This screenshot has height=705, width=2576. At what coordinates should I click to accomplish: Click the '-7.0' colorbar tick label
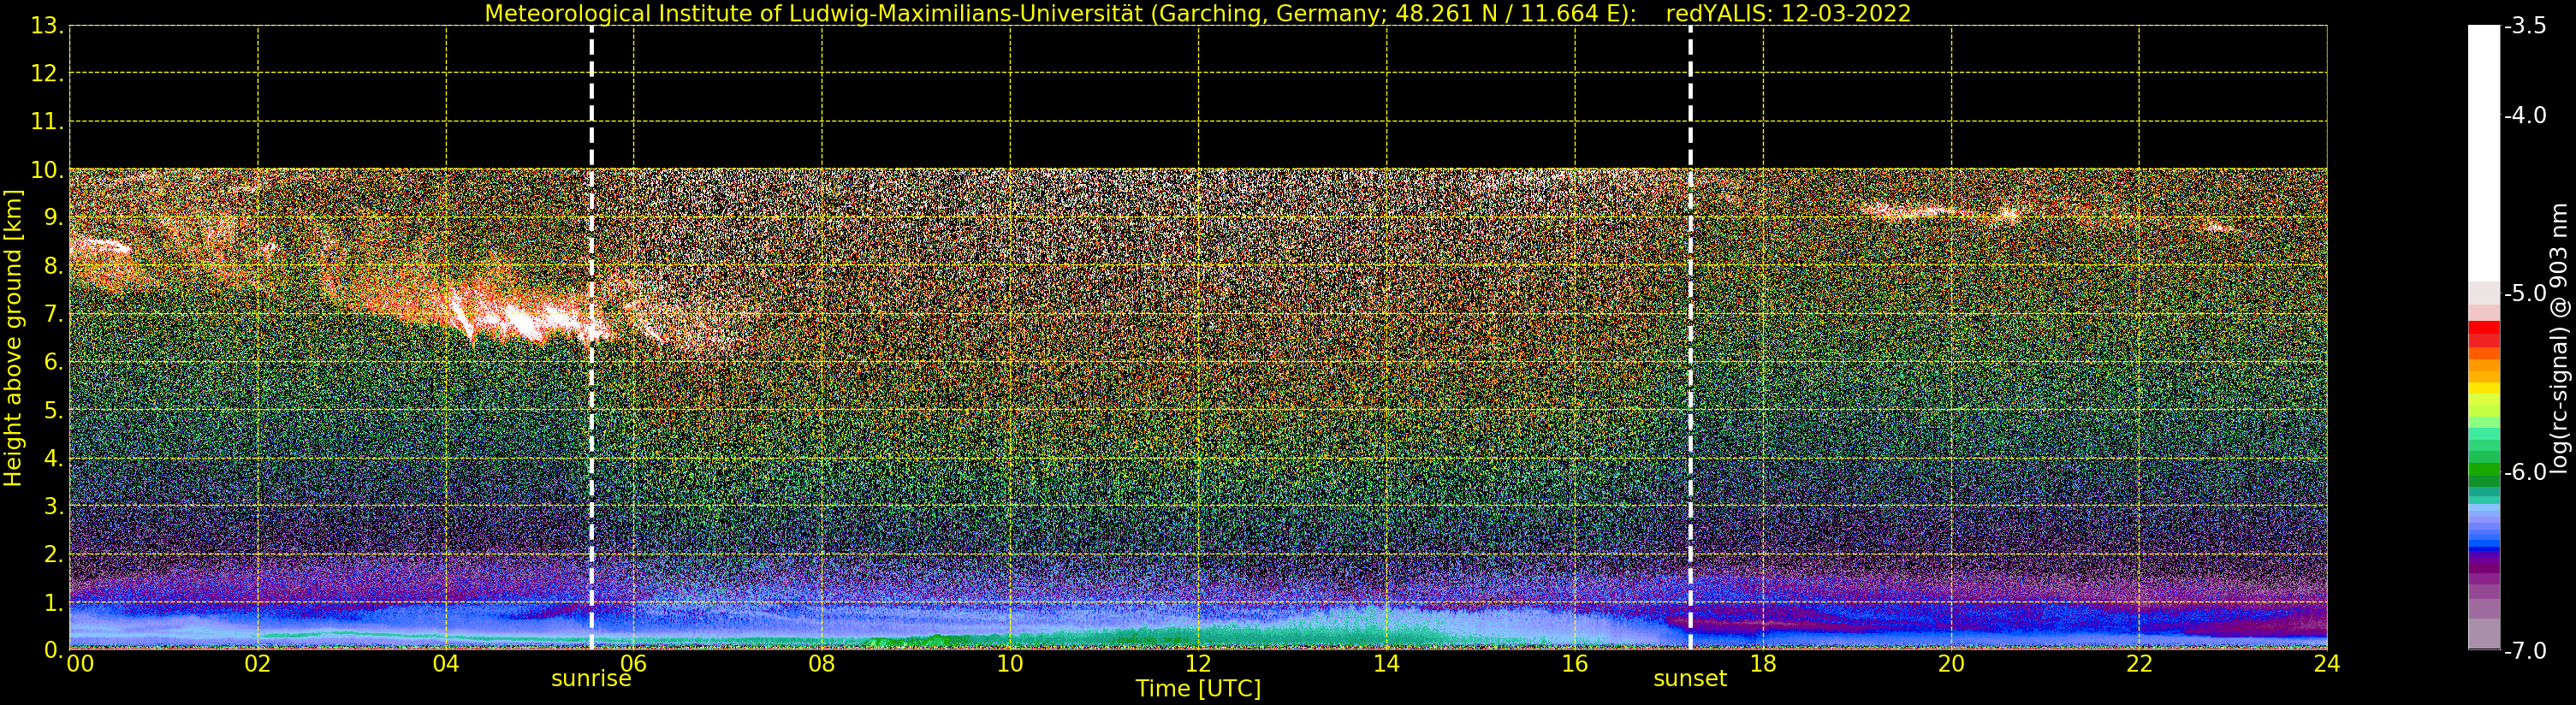[x=2525, y=650]
